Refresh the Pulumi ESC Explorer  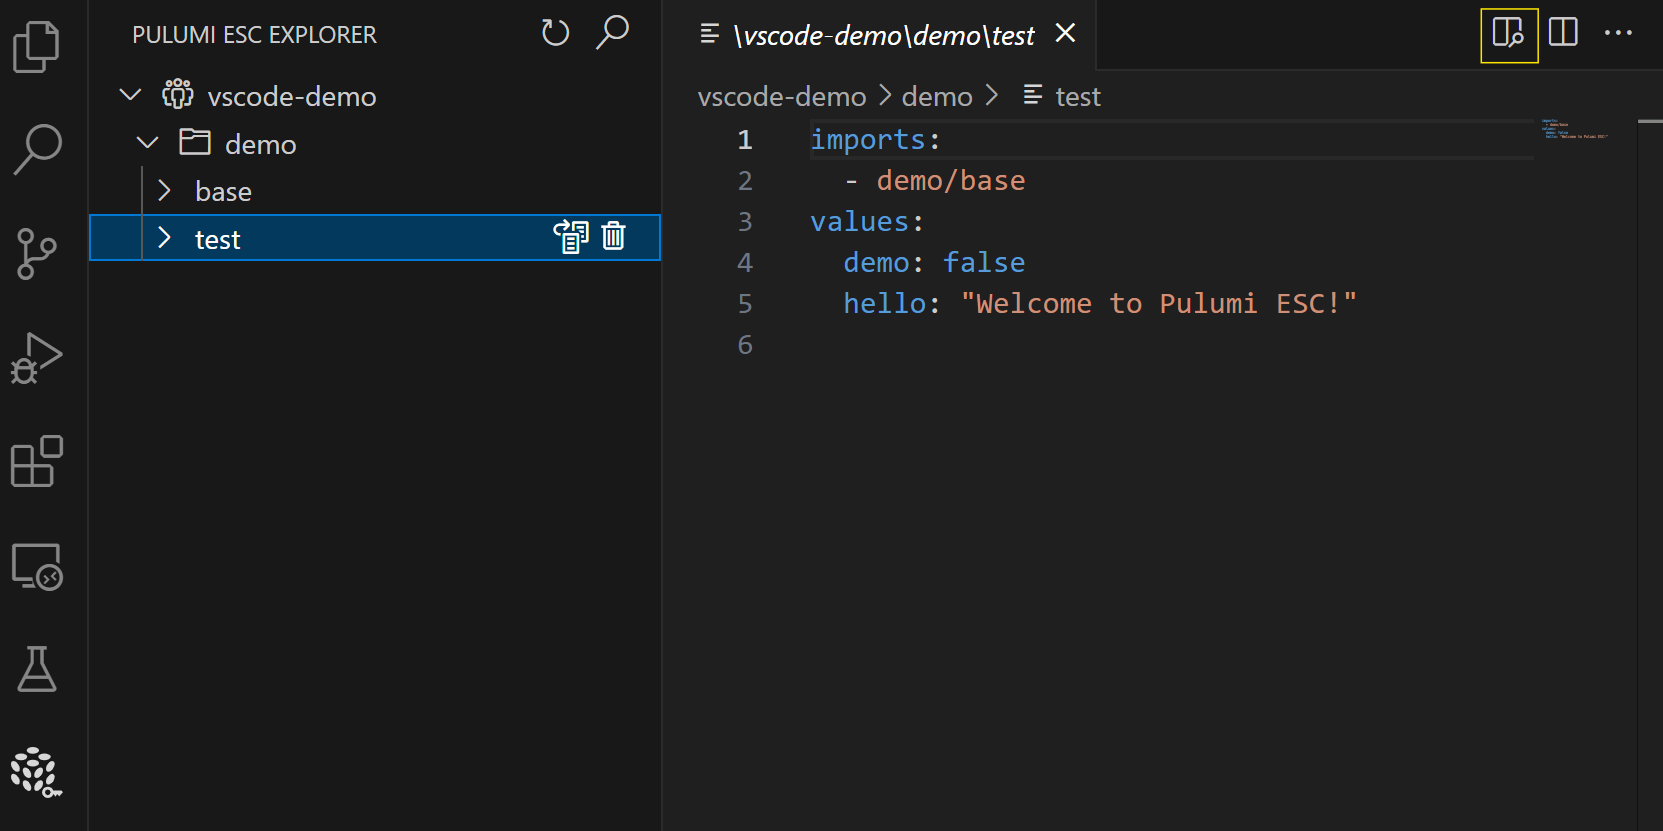pyautogui.click(x=555, y=33)
